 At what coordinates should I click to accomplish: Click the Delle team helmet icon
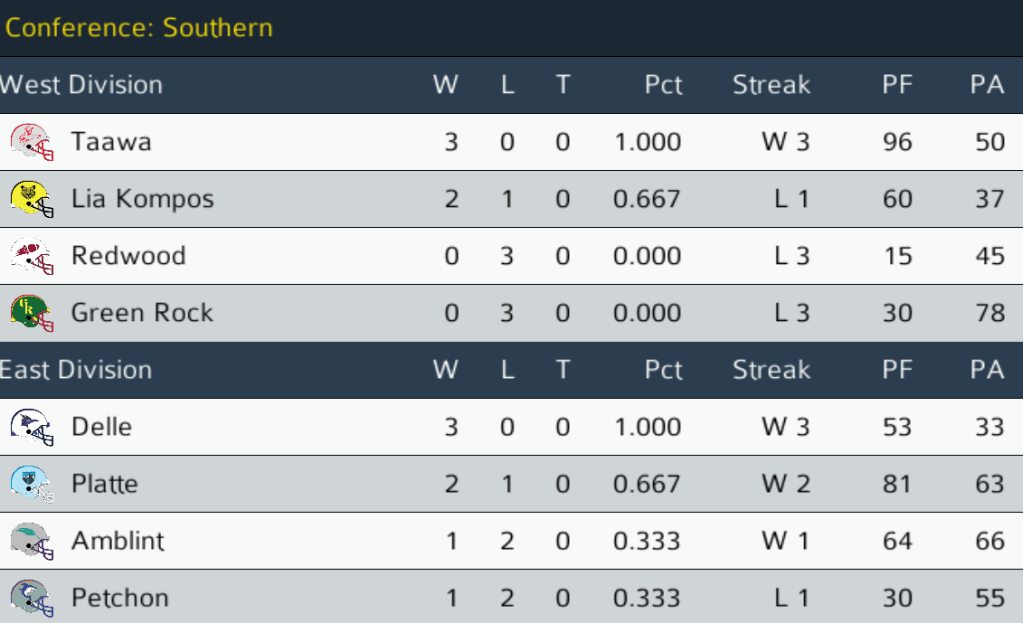32,428
